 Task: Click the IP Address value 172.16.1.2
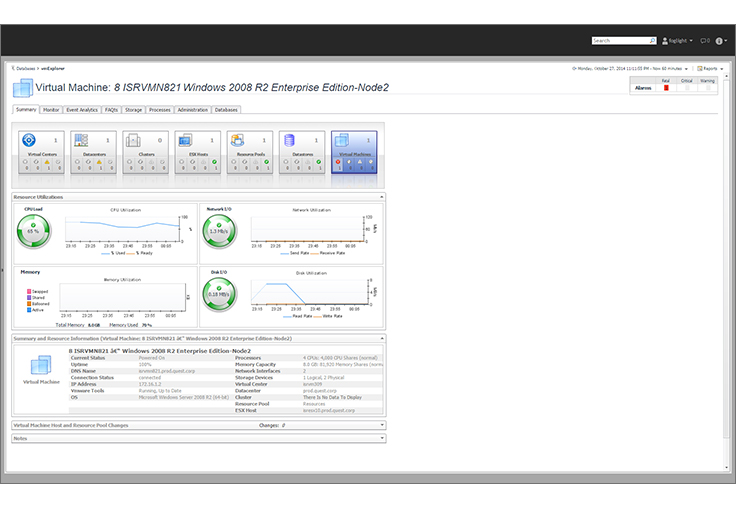[150, 384]
